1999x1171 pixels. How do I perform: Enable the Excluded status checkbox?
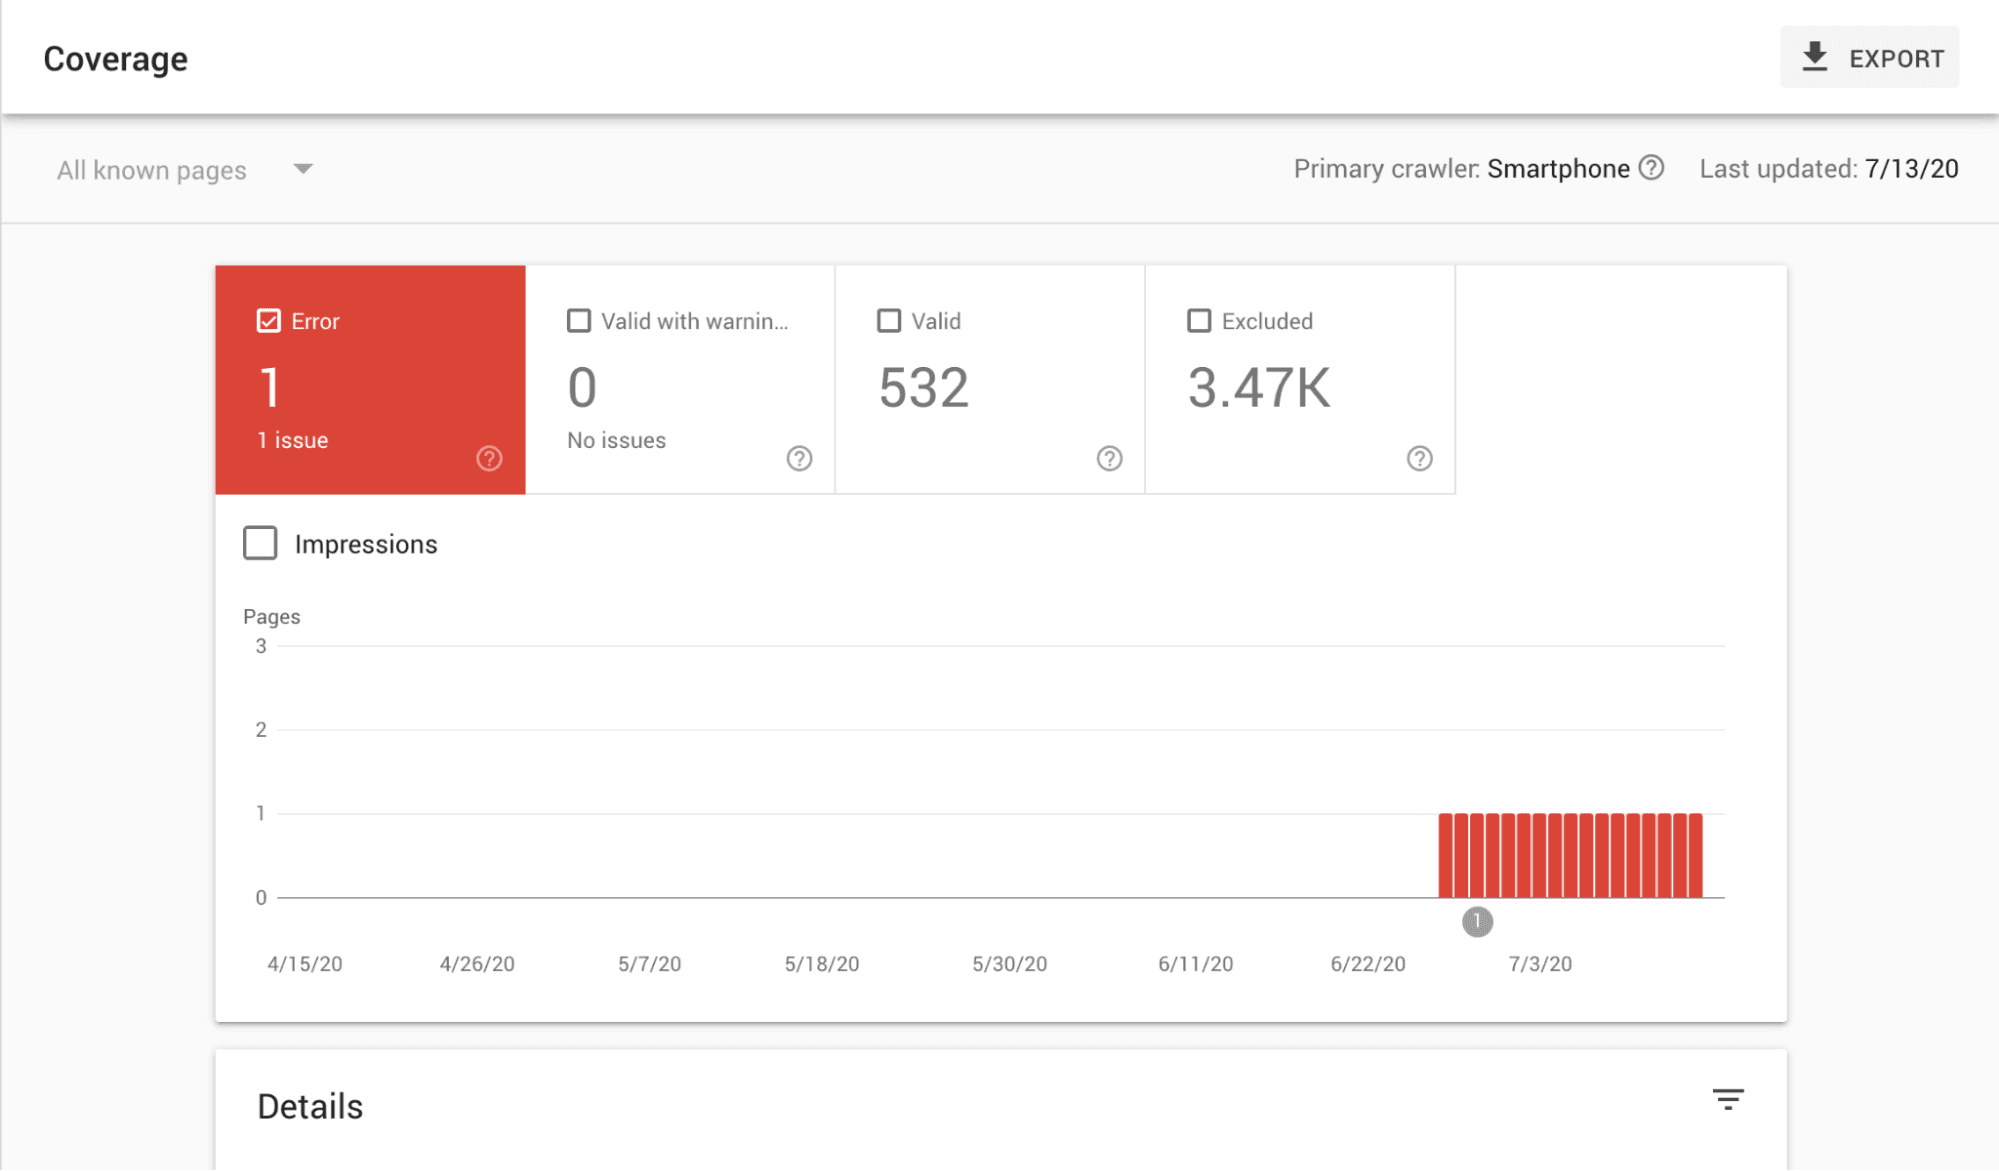pos(1199,320)
